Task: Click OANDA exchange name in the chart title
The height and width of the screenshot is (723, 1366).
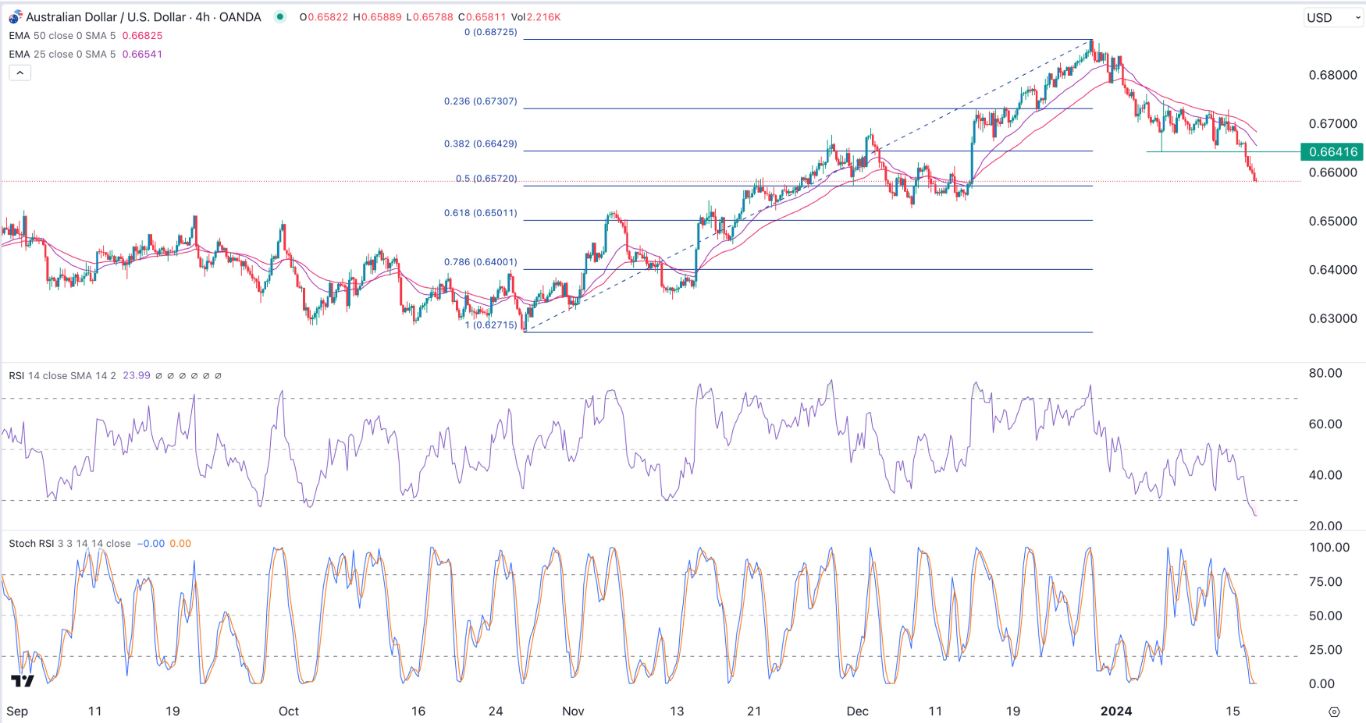Action: [239, 17]
